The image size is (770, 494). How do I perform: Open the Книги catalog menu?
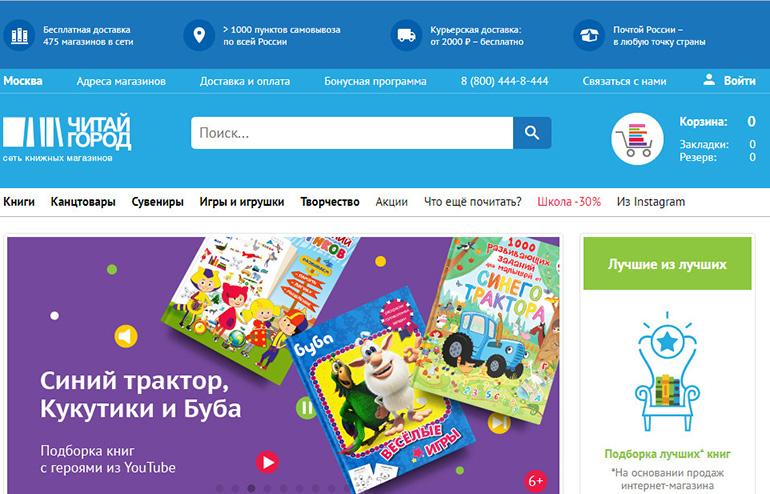pyautogui.click(x=19, y=202)
